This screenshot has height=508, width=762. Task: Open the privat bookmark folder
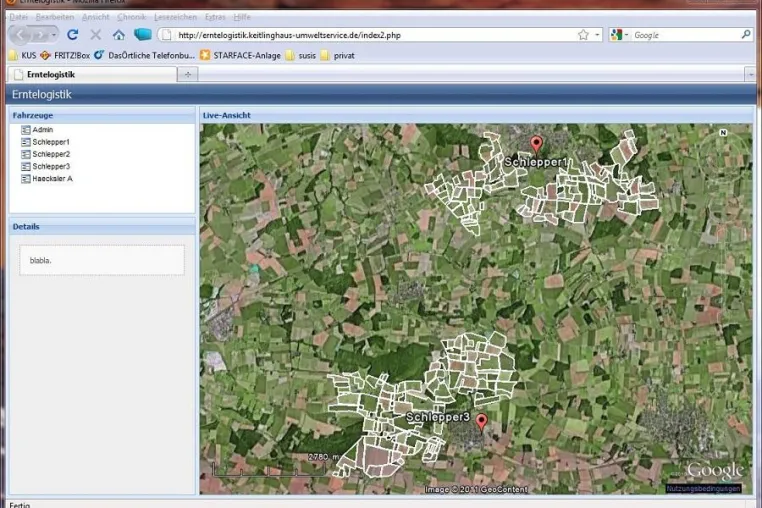coord(338,55)
